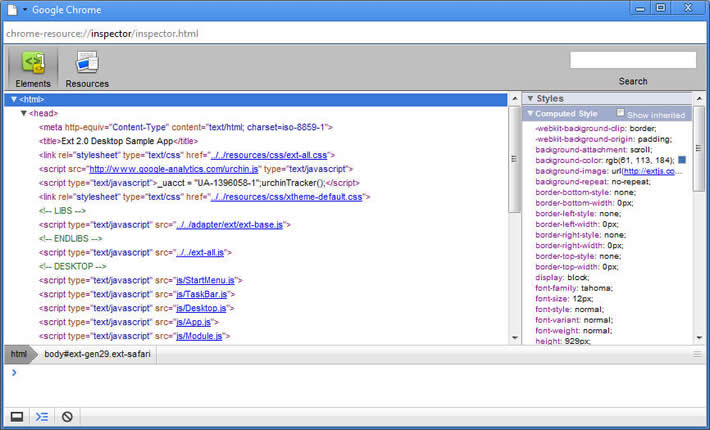This screenshot has height=430, width=710.
Task: Select the title Ext 2.0 Desktop row
Action: coord(119,141)
